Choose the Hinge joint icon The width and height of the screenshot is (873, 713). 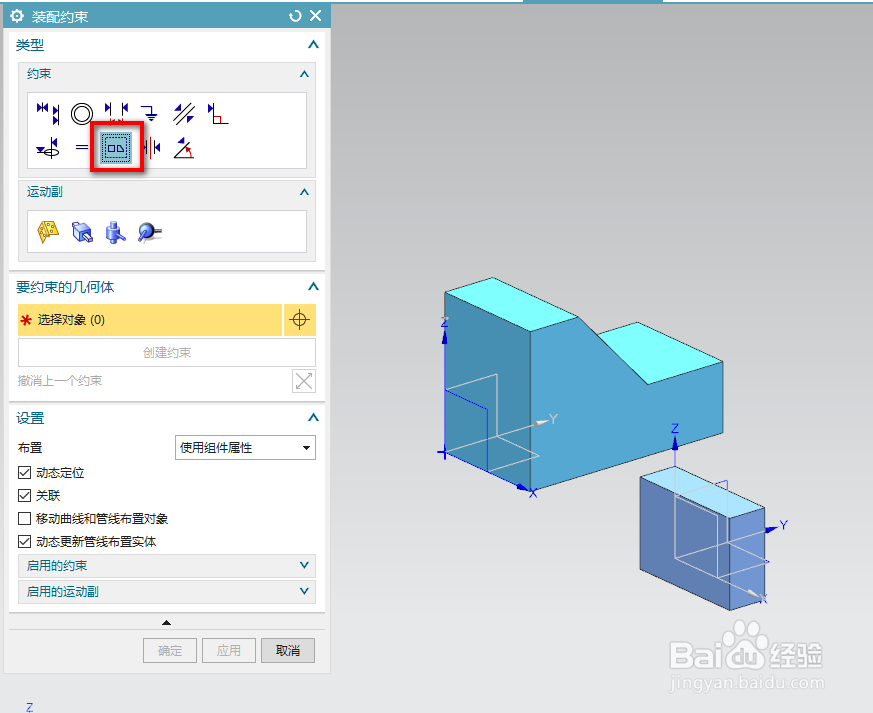tap(48, 232)
